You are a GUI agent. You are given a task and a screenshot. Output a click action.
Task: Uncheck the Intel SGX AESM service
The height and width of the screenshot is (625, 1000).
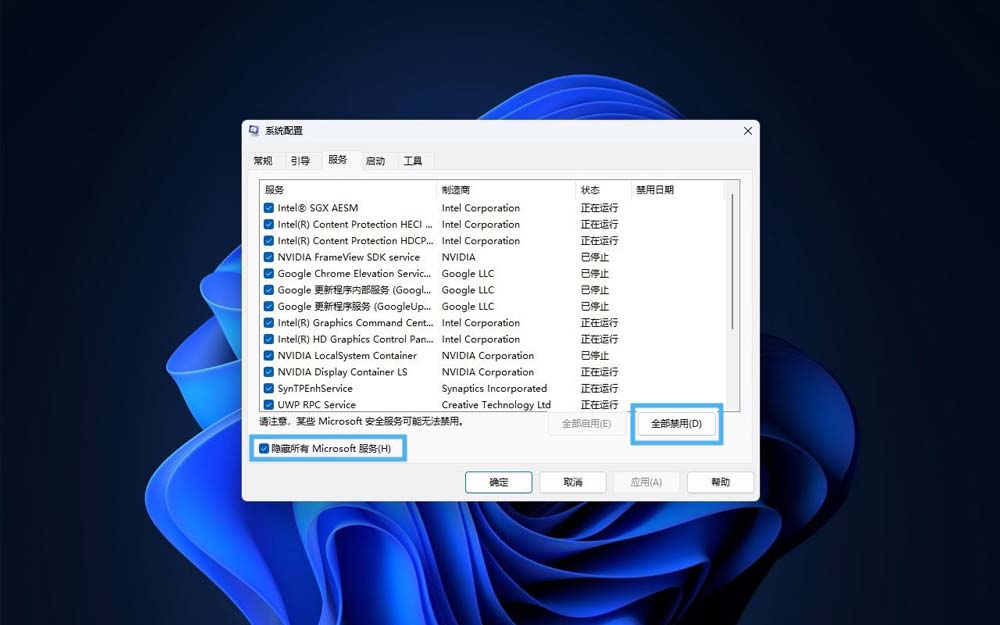[x=269, y=208]
